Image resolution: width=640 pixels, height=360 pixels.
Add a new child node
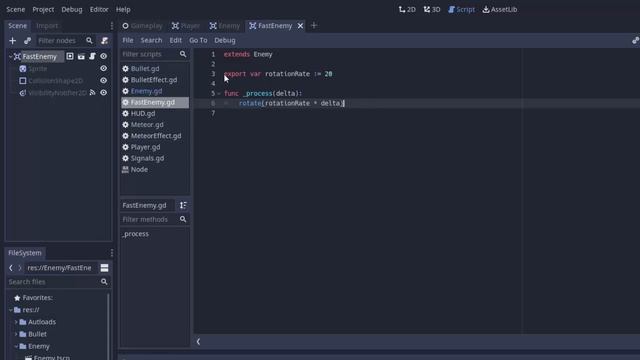click(x=13, y=41)
